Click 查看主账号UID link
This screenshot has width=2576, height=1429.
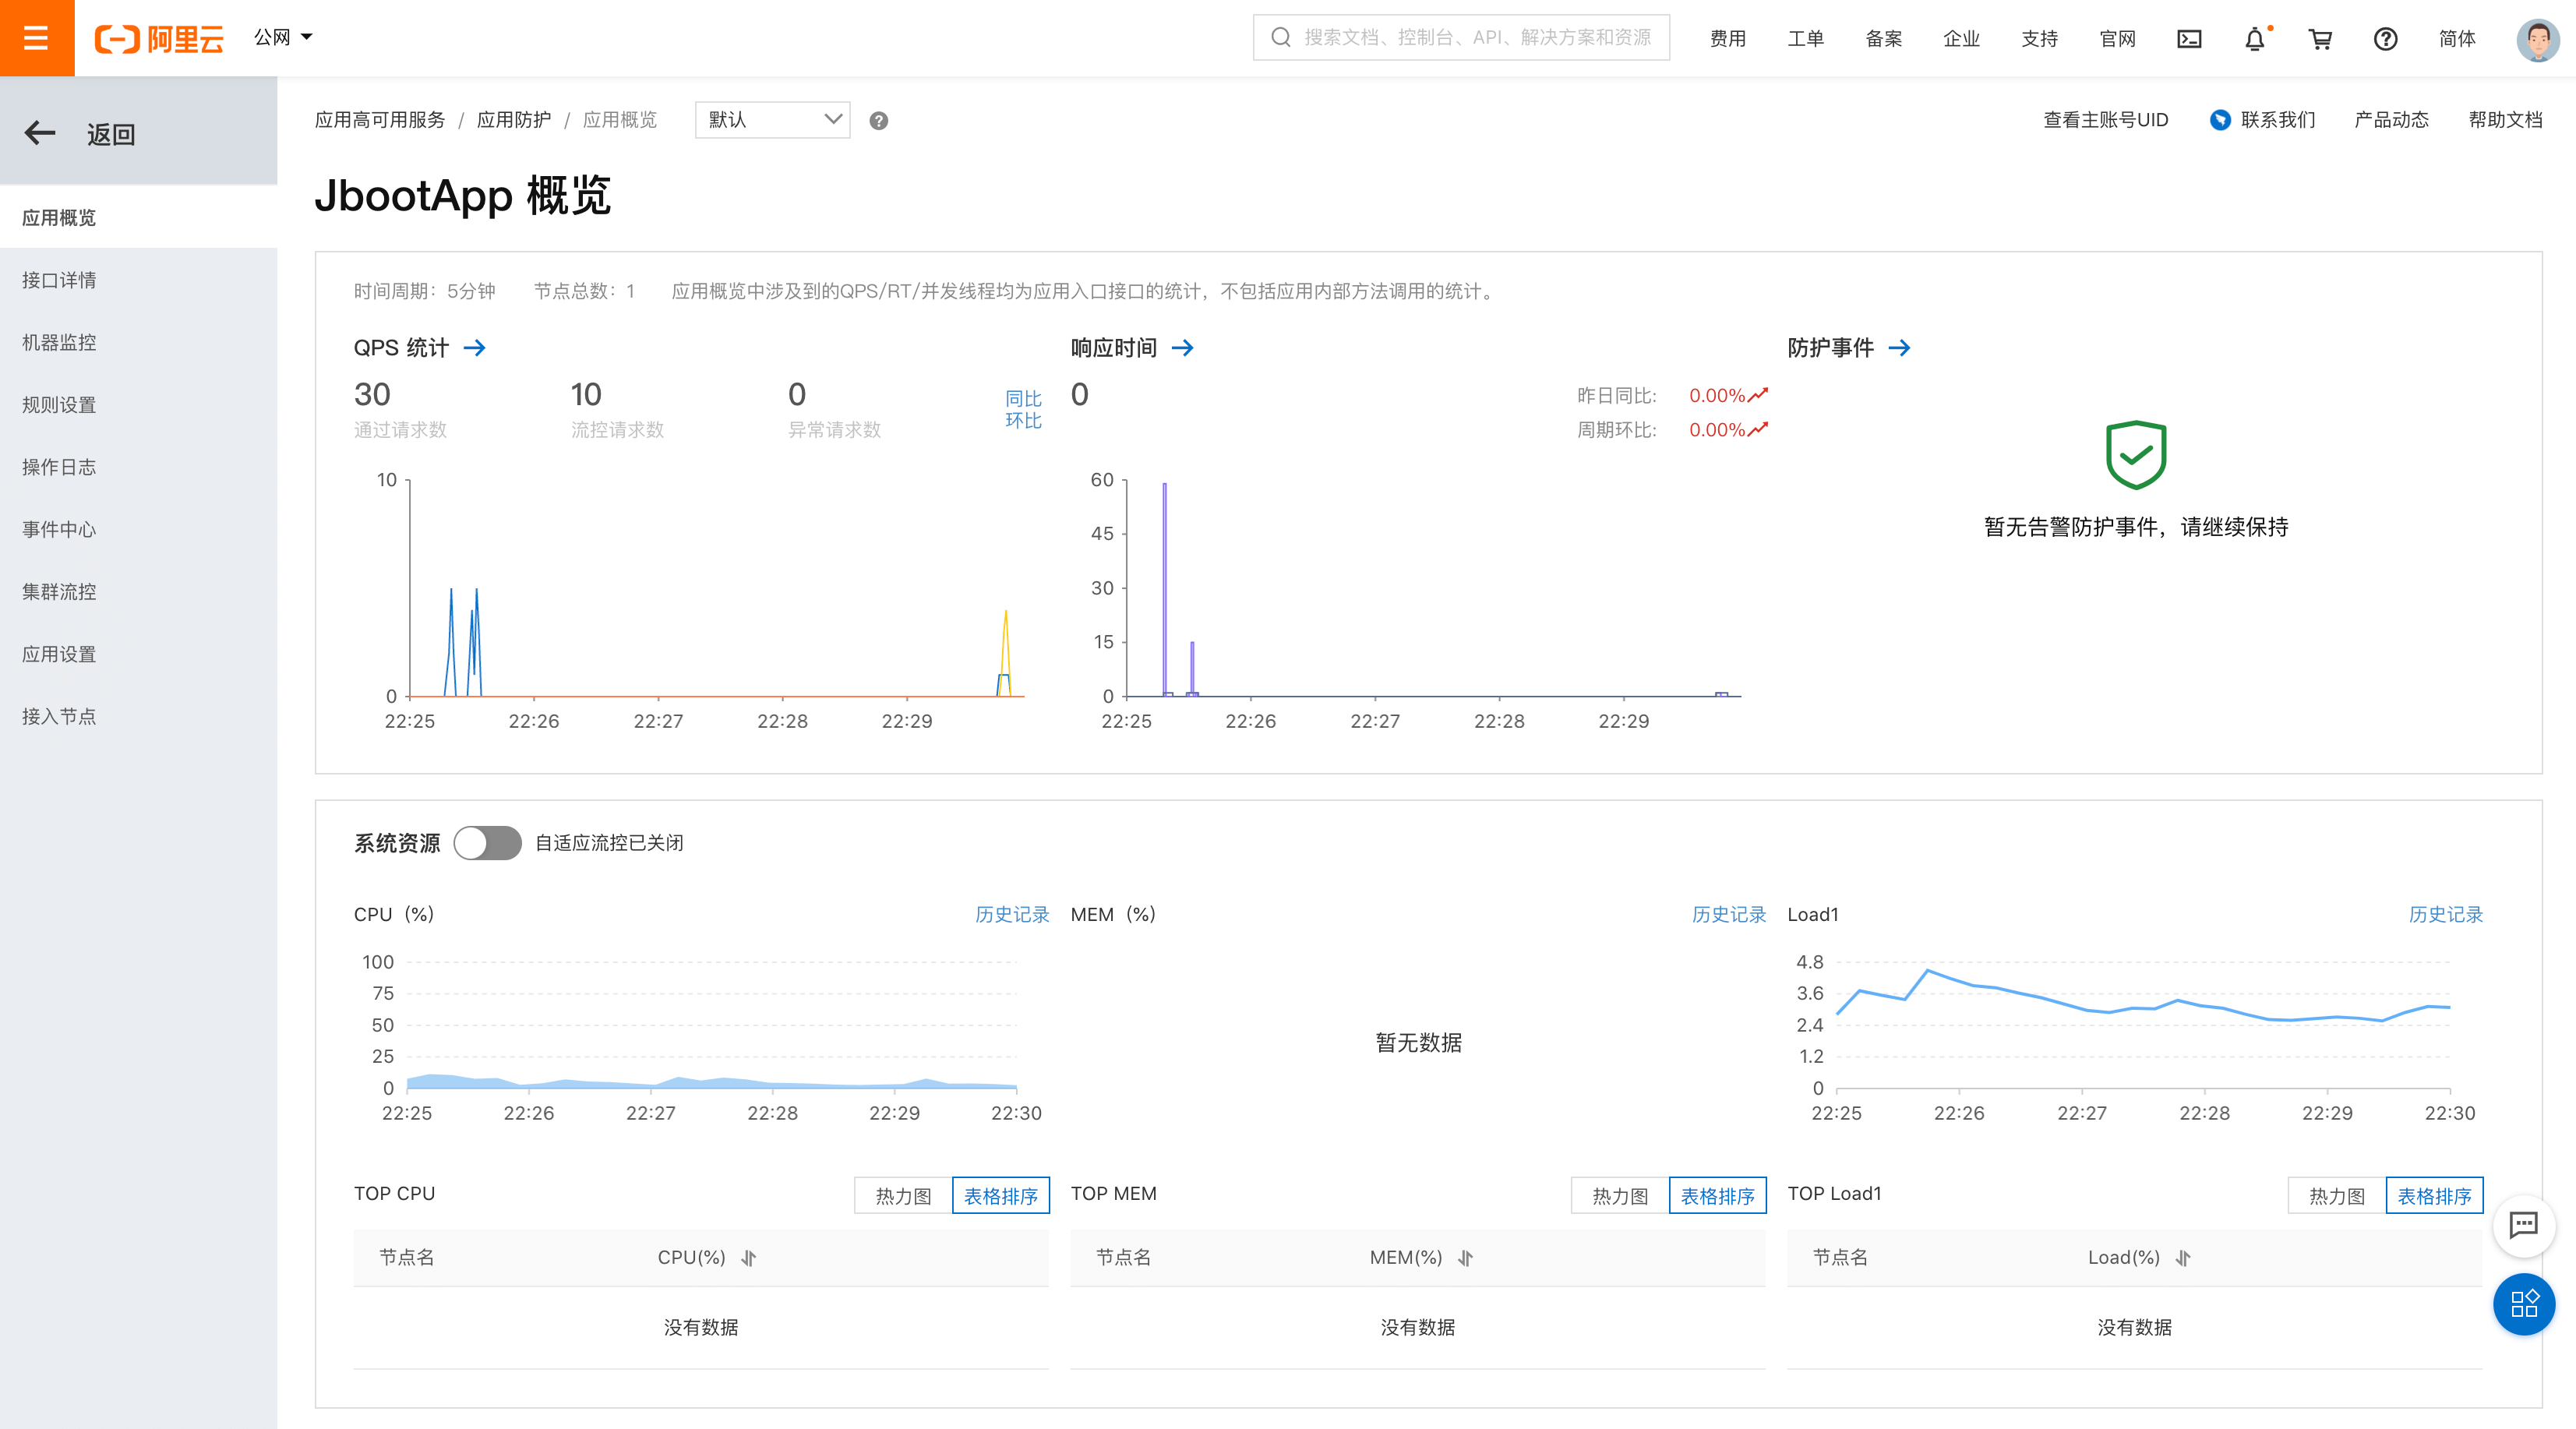click(x=2105, y=120)
